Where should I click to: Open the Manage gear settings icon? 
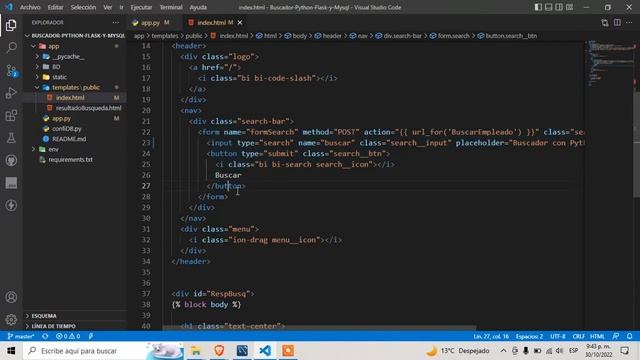coord(11,320)
